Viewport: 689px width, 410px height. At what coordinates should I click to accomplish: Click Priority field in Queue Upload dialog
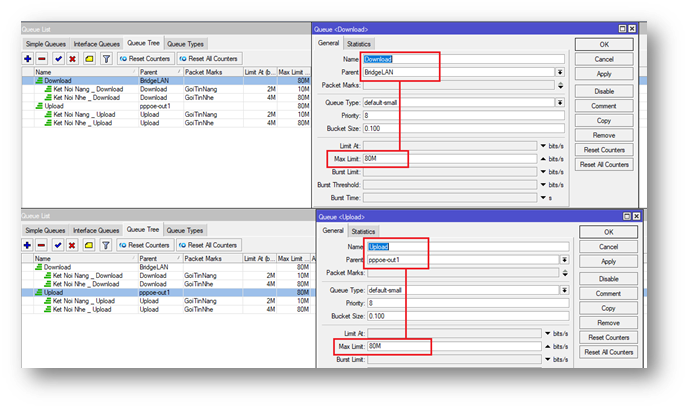[x=468, y=303]
